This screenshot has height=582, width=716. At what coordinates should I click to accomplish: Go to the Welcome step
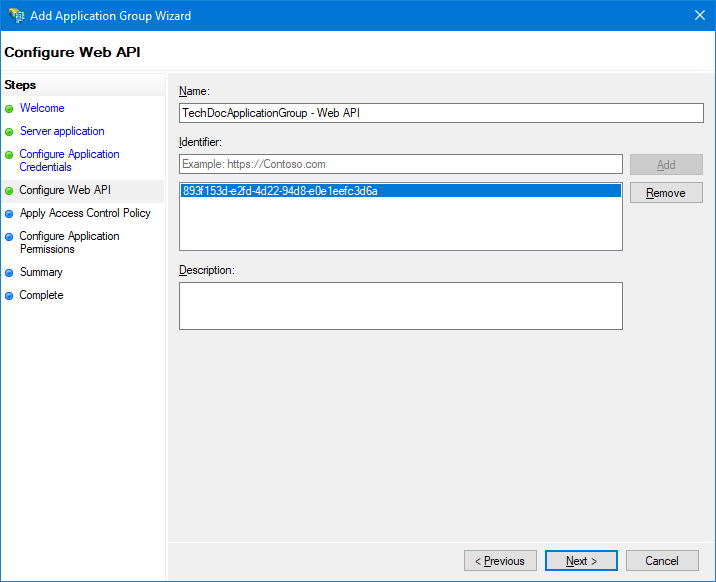(x=42, y=108)
